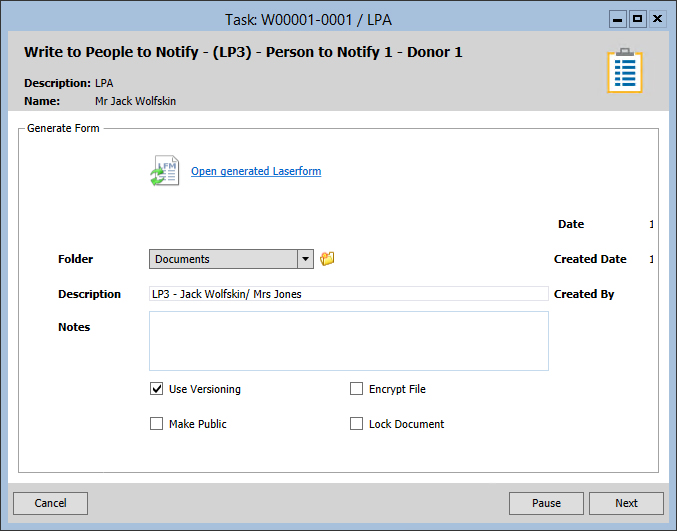Expand the Folder dropdown arrow
Screen dimensions: 677x531
pyautogui.click(x=306, y=259)
